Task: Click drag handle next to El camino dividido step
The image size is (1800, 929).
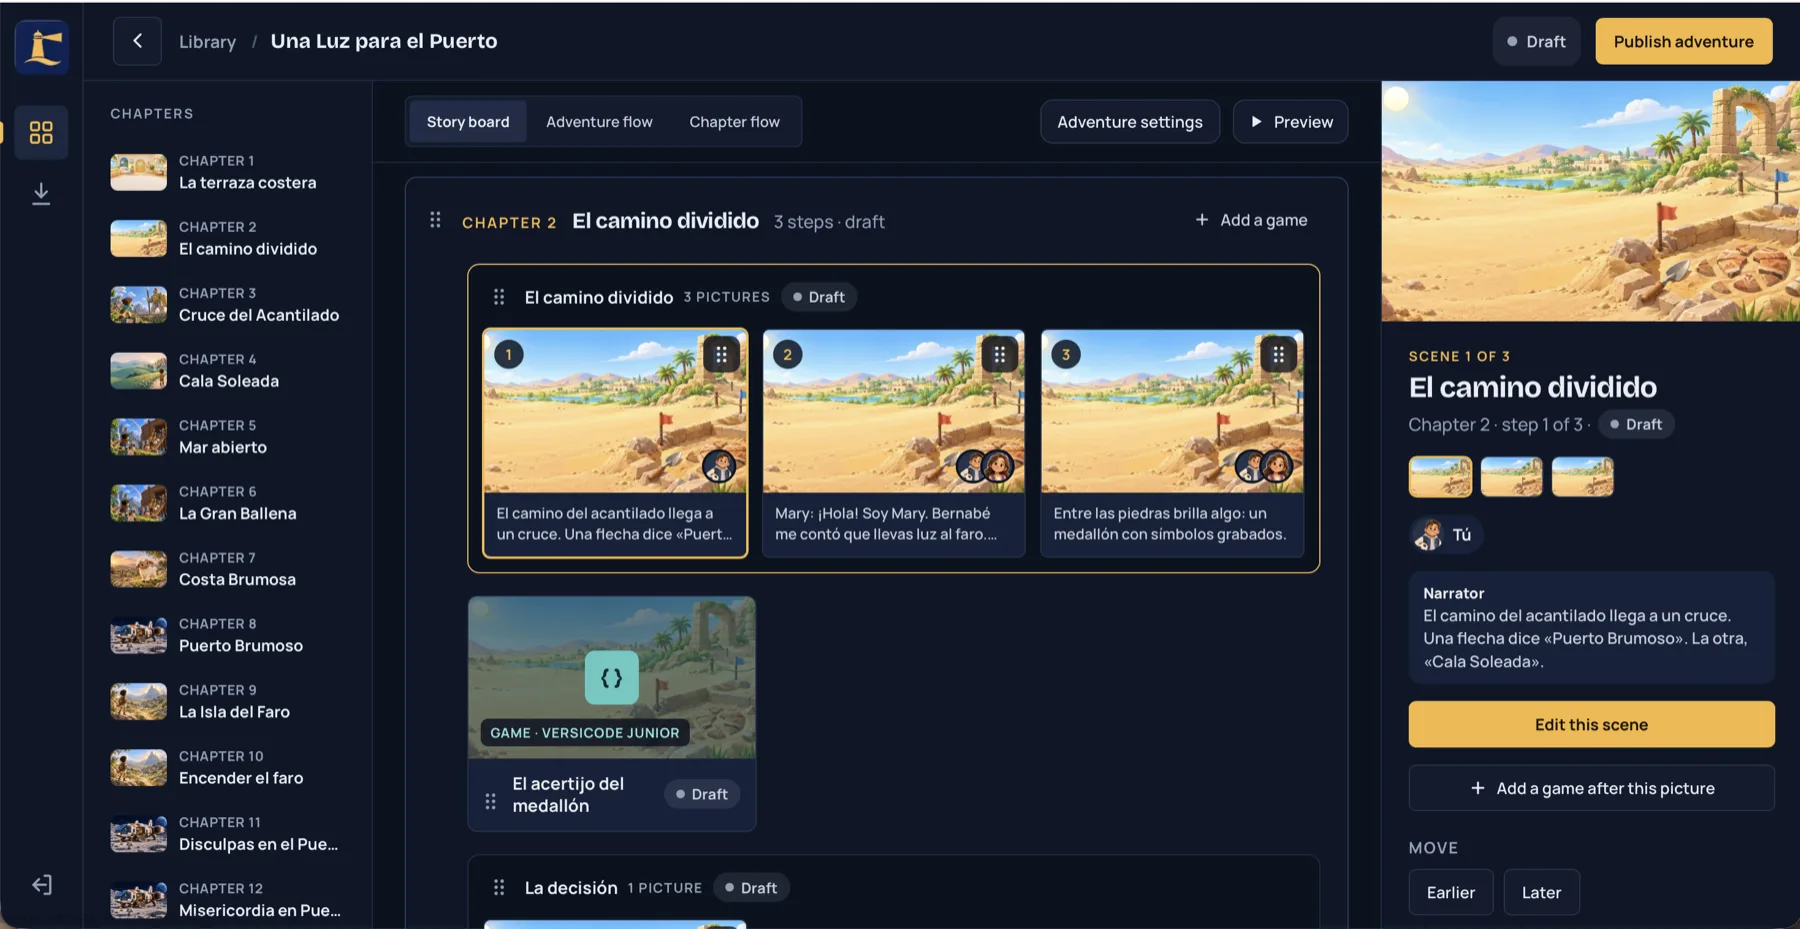Action: click(499, 297)
